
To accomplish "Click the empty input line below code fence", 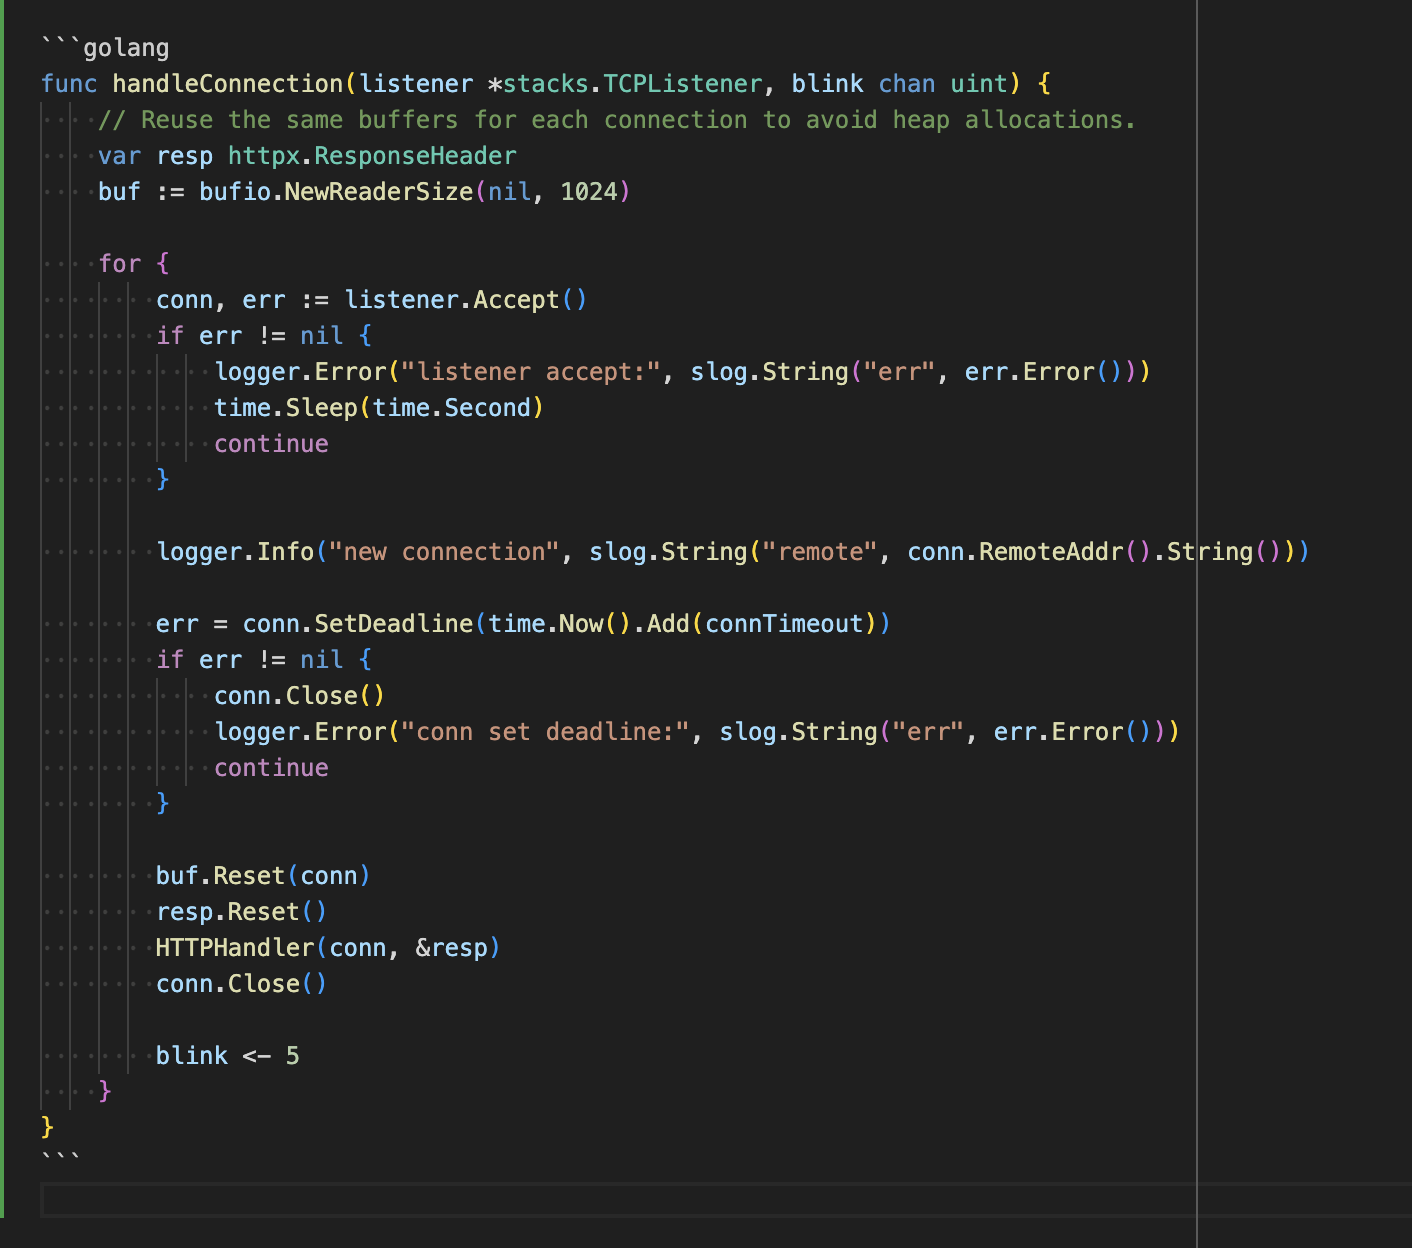I will point(725,1199).
